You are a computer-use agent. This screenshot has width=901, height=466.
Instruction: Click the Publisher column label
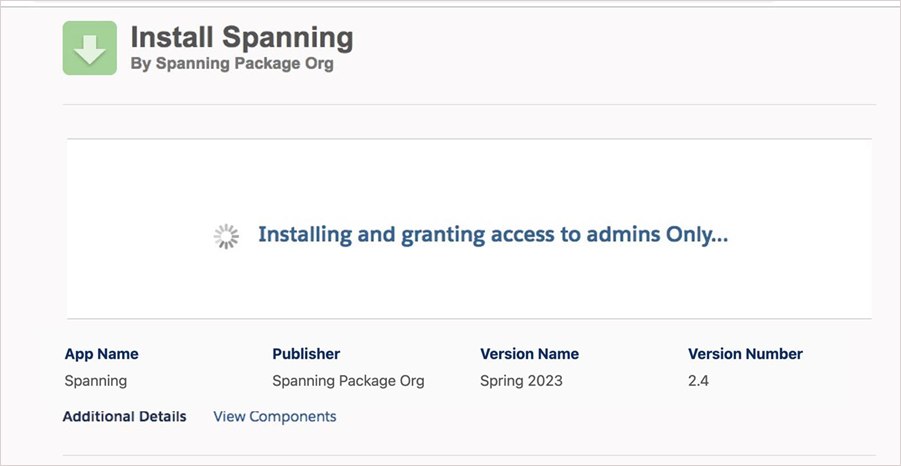click(306, 354)
